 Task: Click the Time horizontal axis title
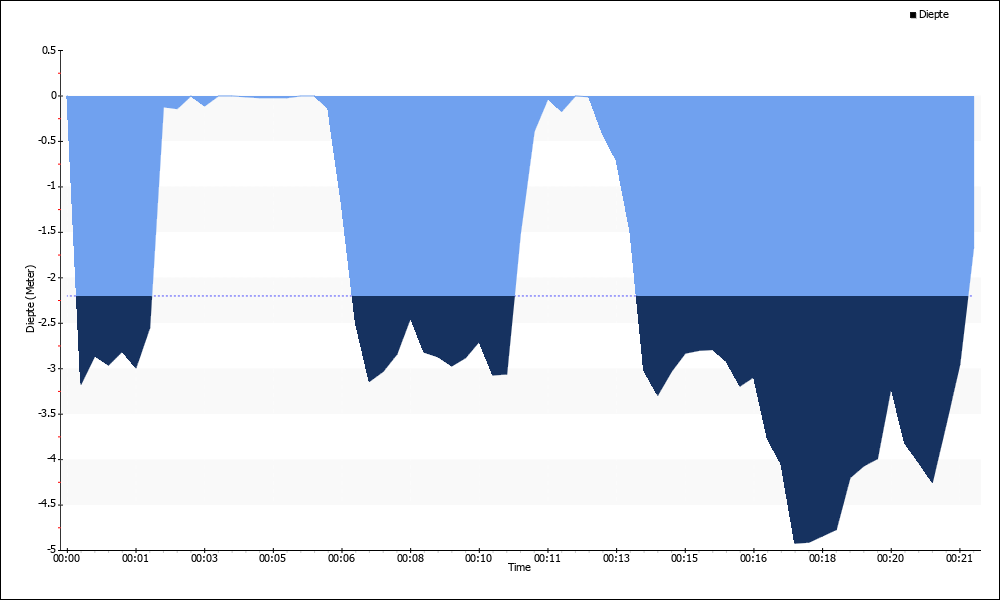pos(519,567)
